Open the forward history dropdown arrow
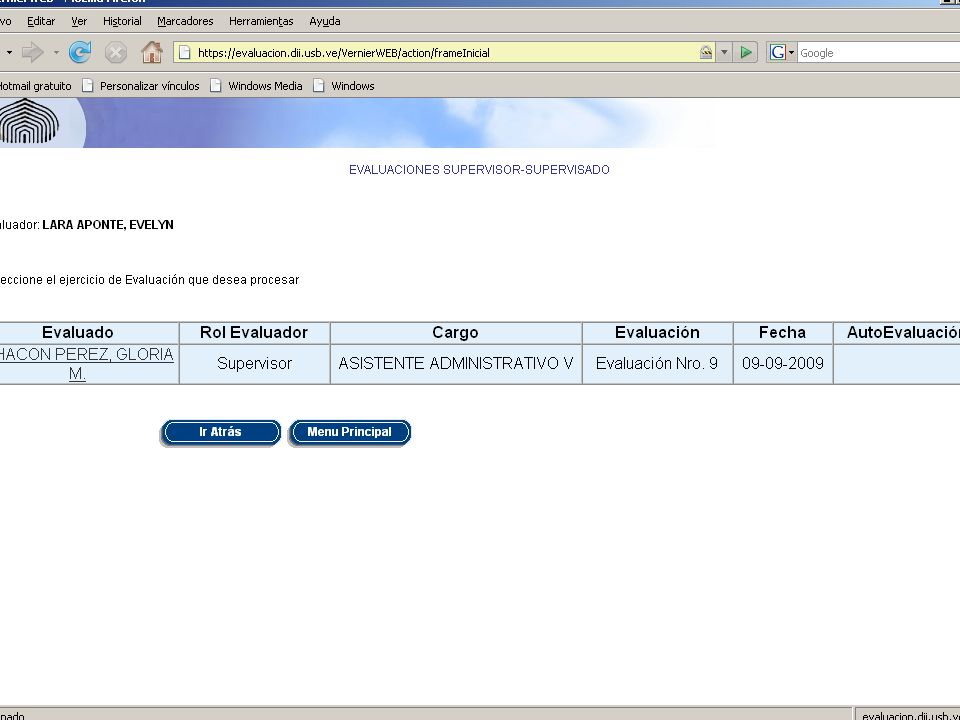 pyautogui.click(x=56, y=53)
